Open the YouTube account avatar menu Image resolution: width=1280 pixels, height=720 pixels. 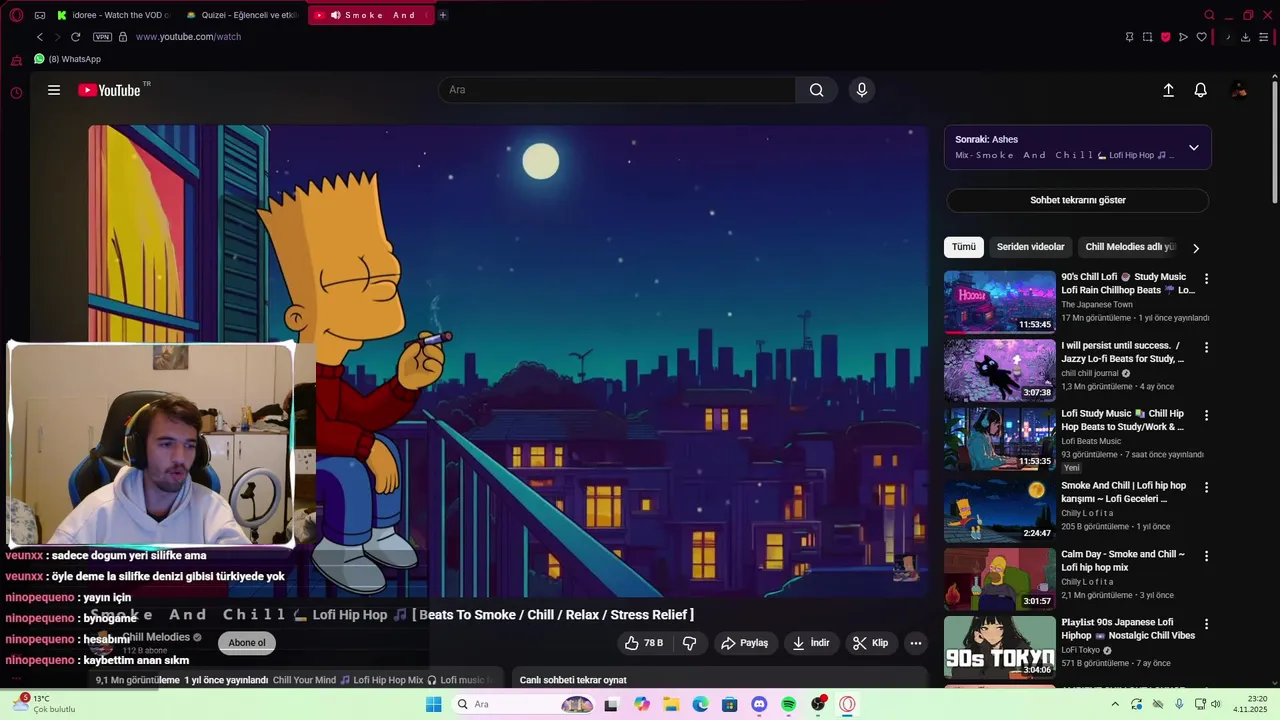(1239, 90)
